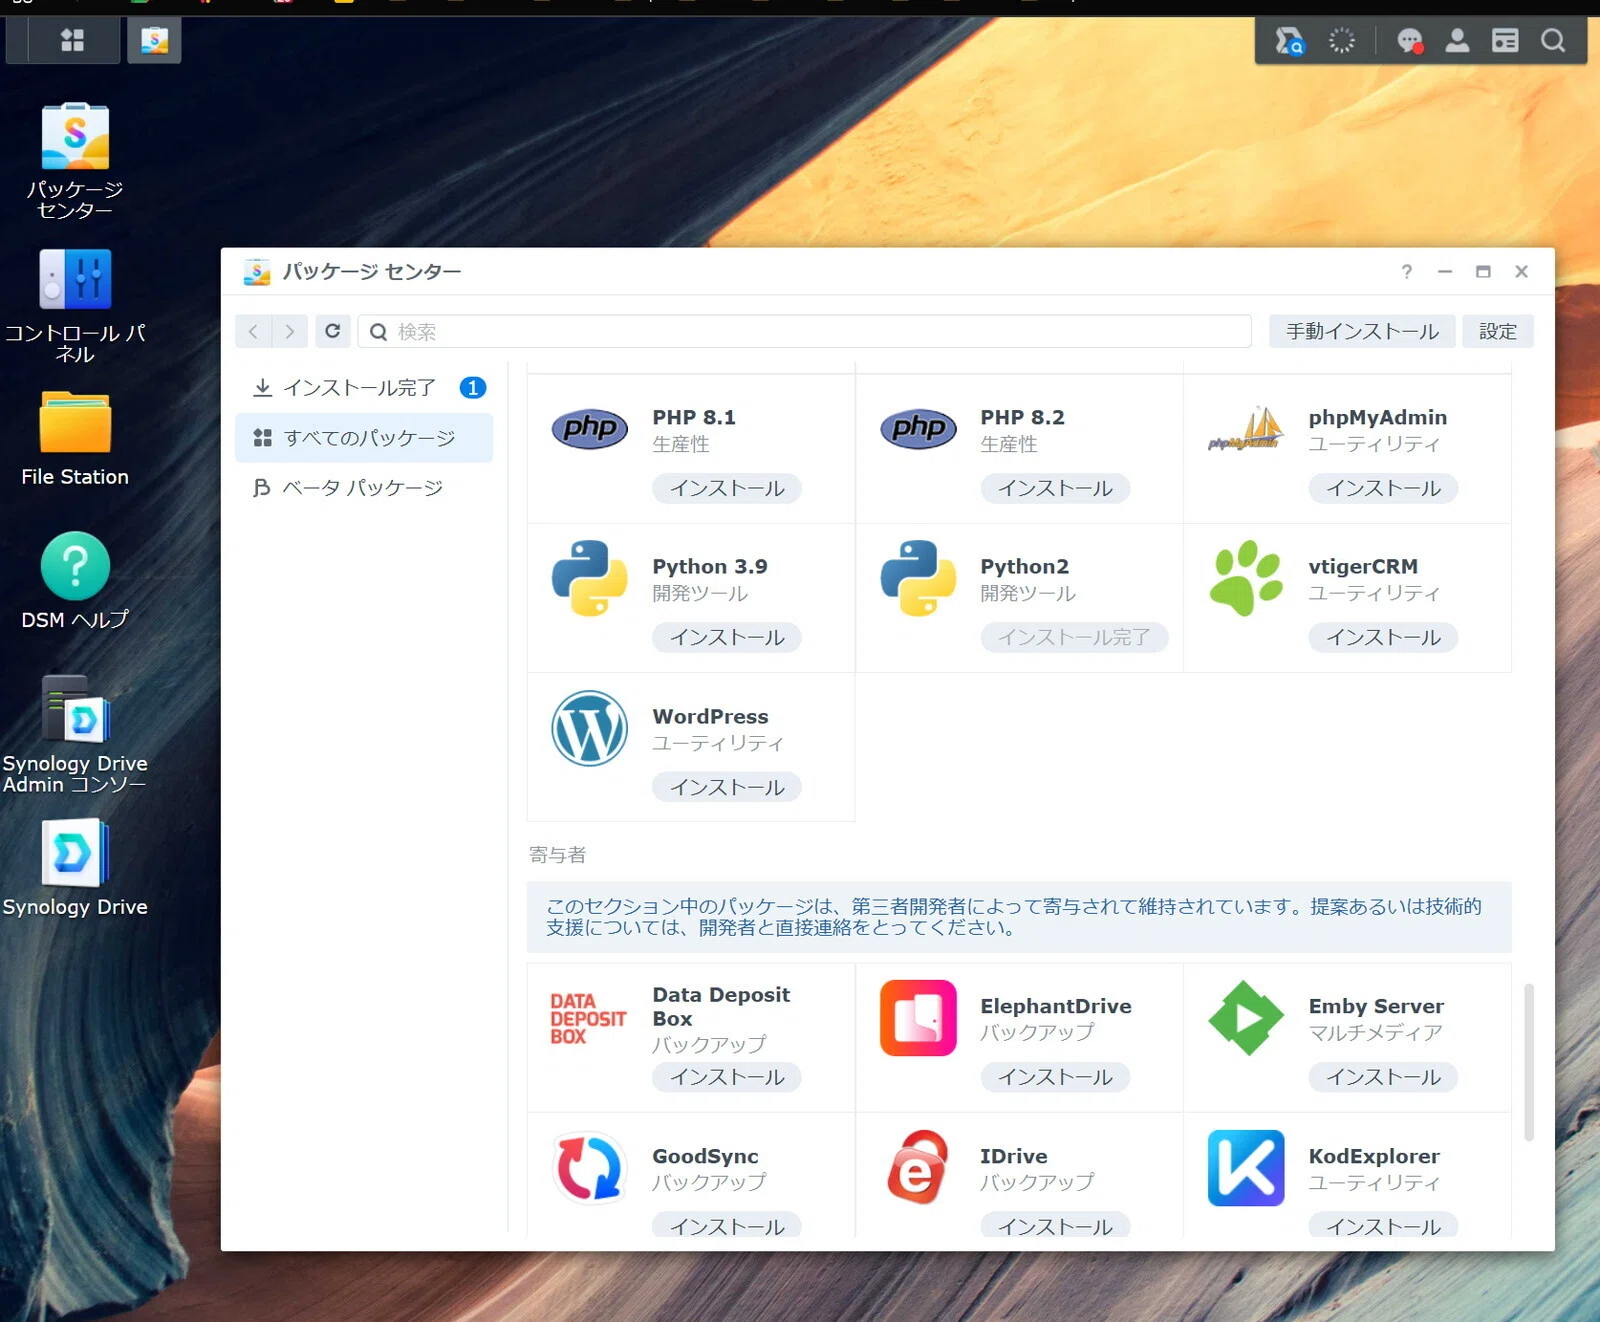
Task: Refresh the package list
Action: point(333,331)
